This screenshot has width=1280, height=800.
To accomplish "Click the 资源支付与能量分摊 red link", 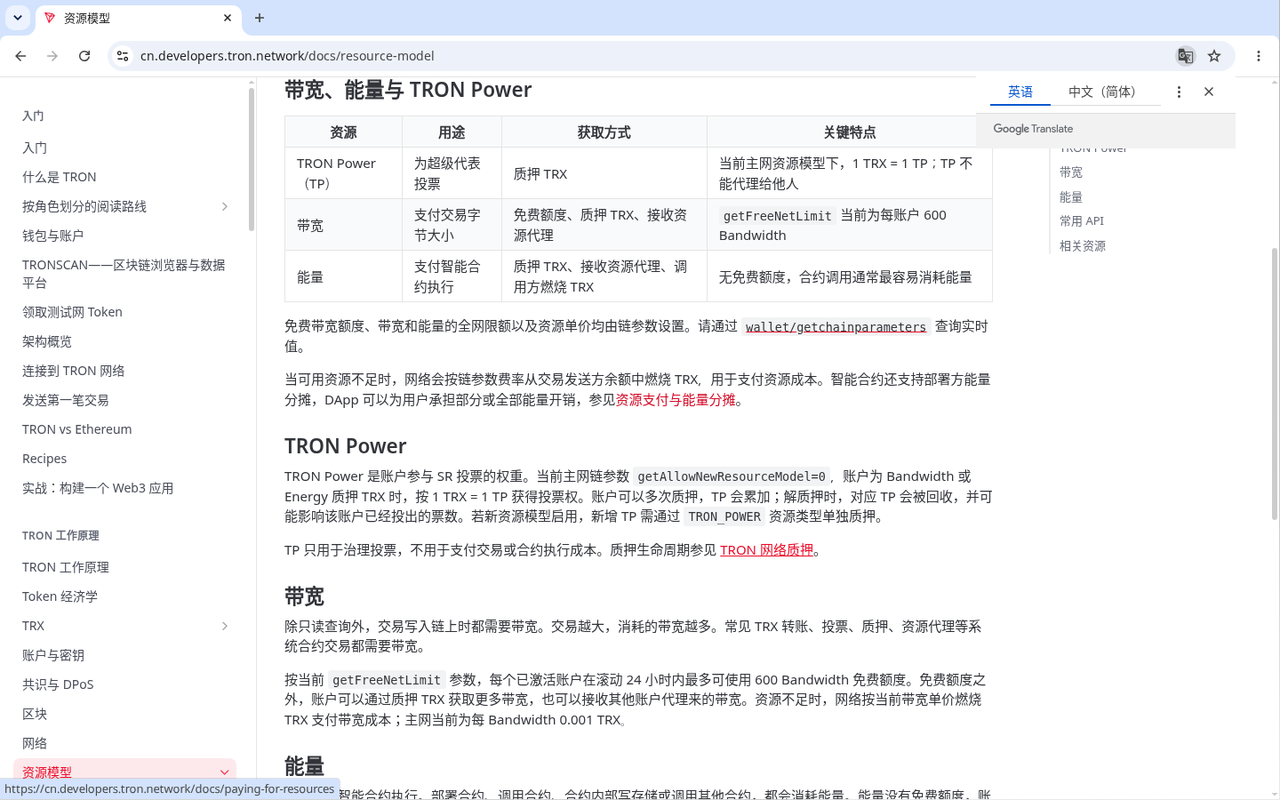I will coord(675,400).
